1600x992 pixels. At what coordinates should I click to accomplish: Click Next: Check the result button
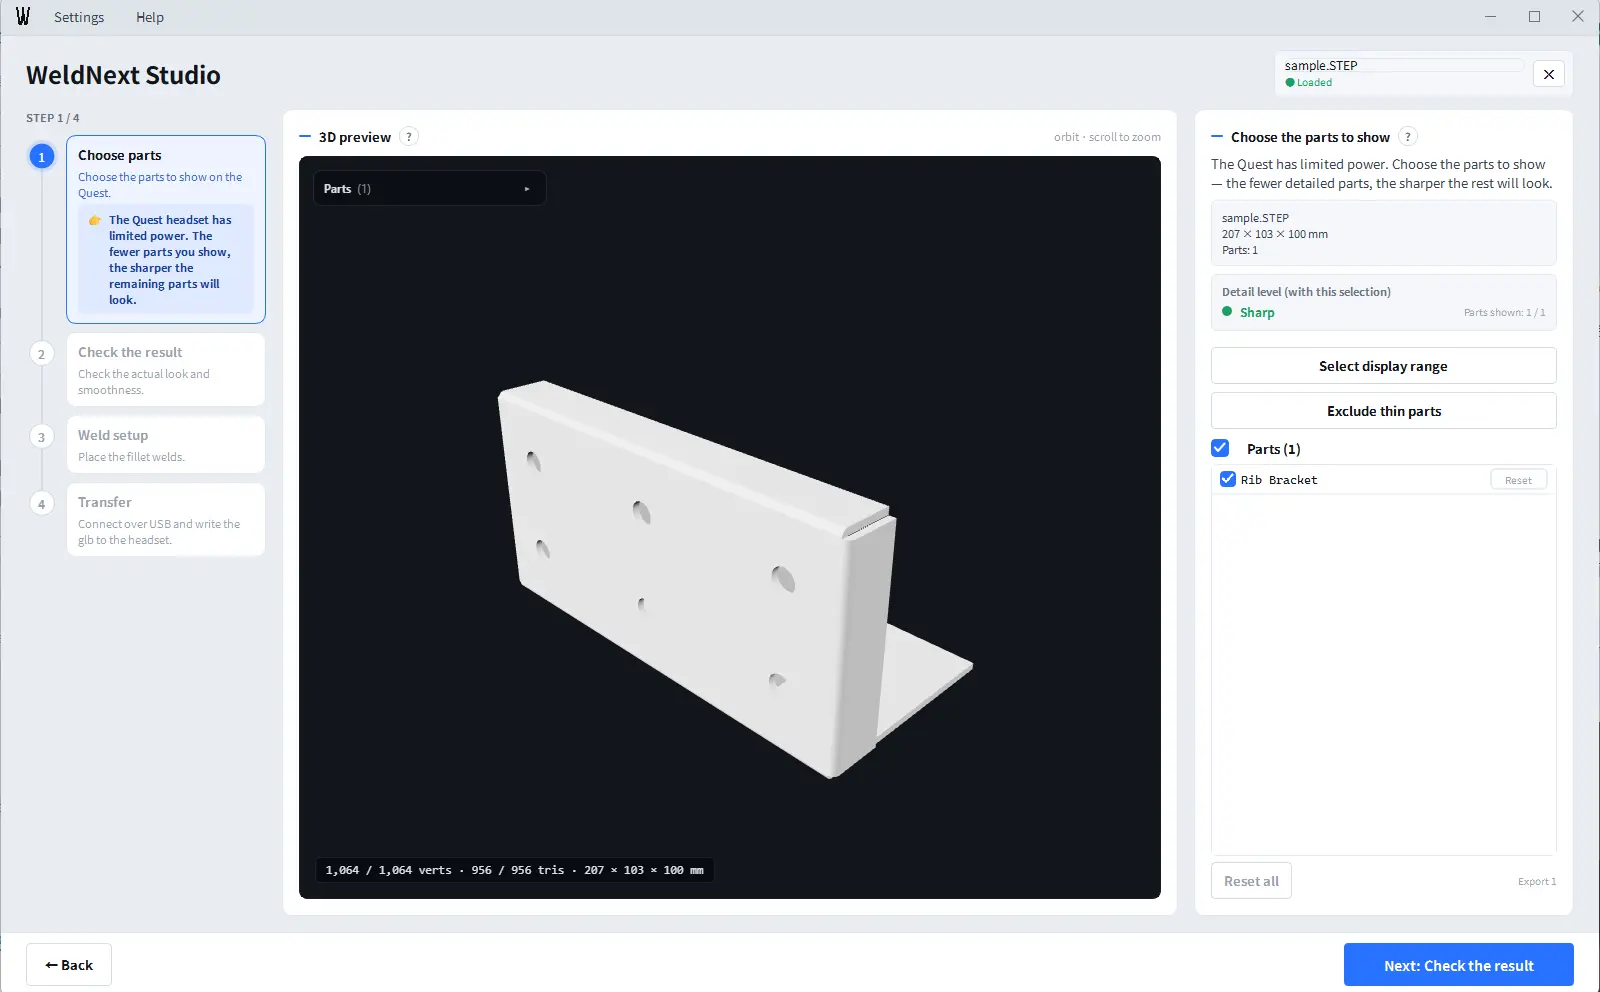point(1458,965)
